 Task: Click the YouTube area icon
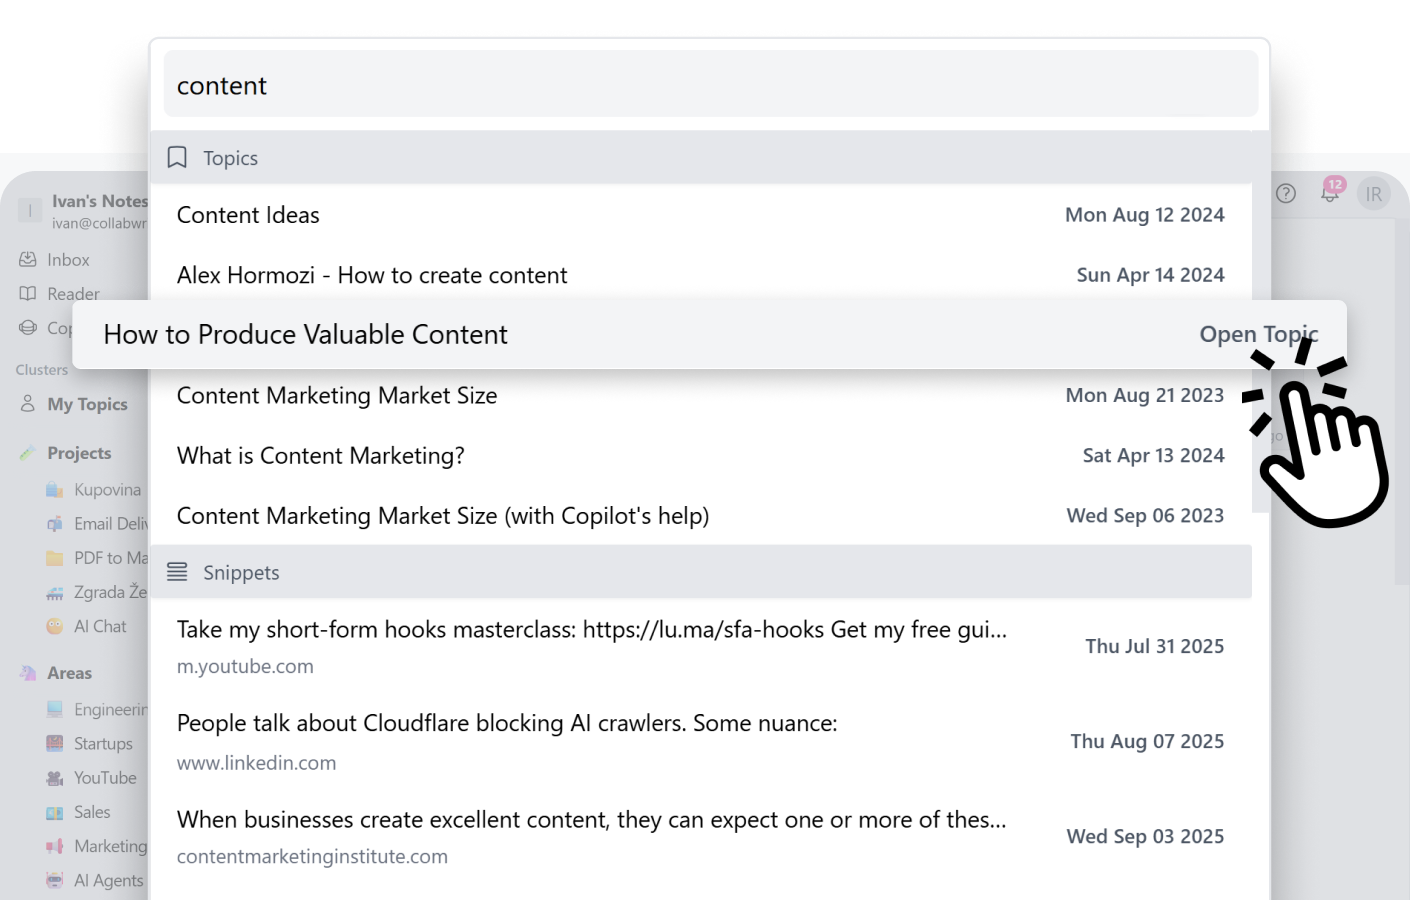click(55, 778)
